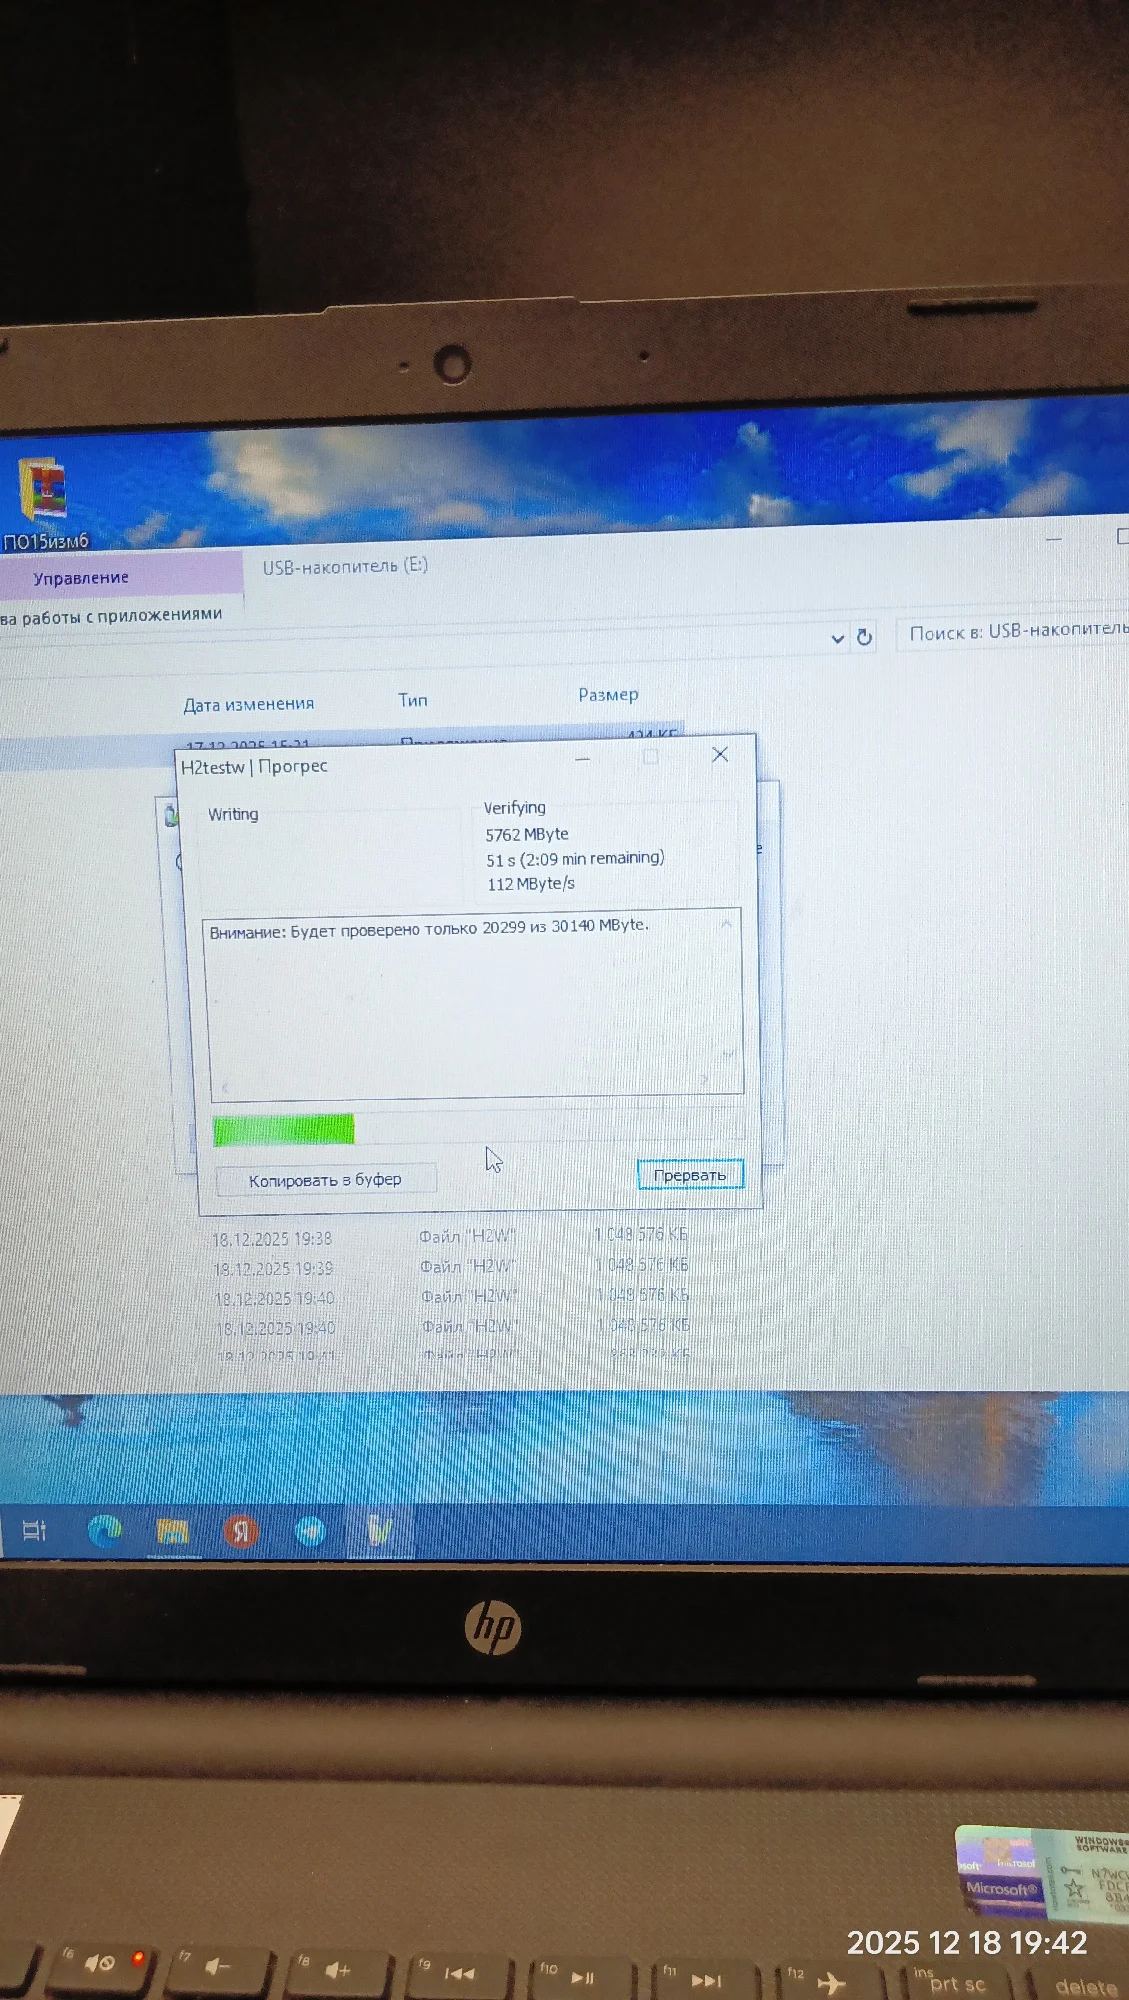The image size is (1129, 2000).
Task: Click the USB-накопитель (E:) window title
Action: [345, 566]
